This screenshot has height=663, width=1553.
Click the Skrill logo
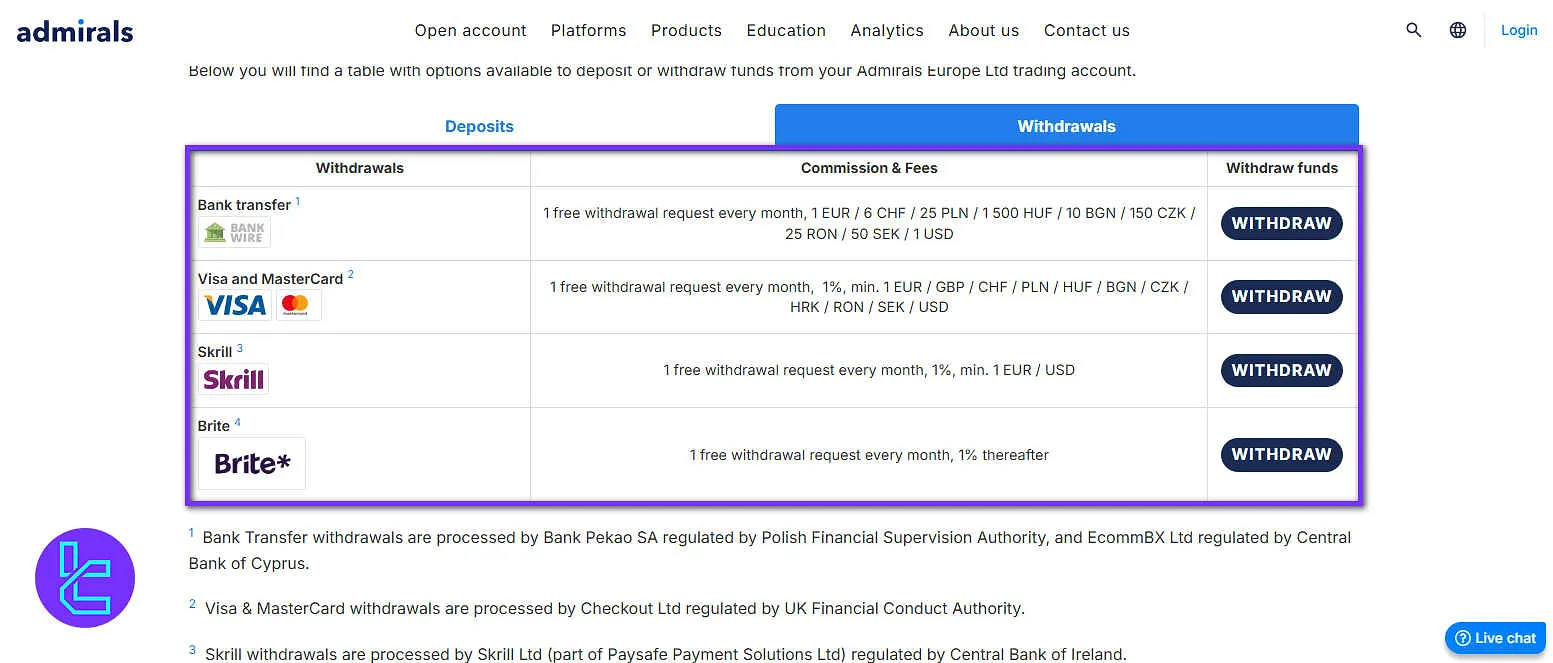click(233, 379)
